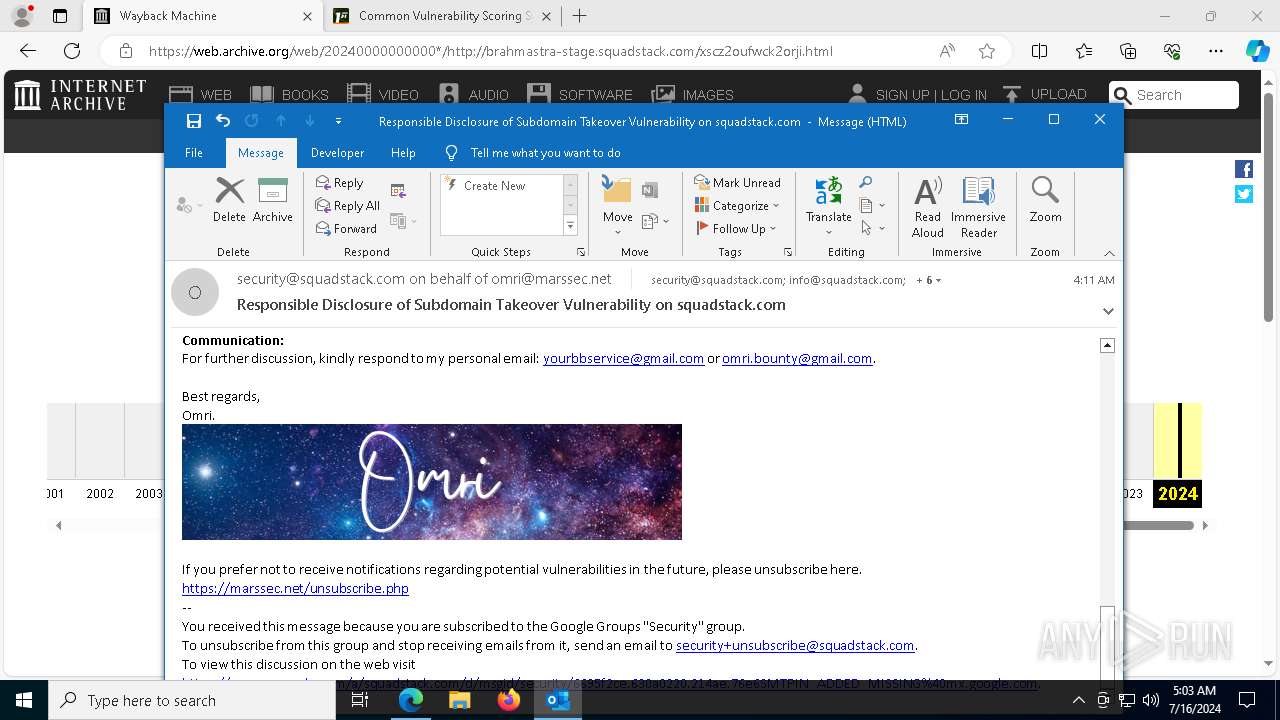Open Windows Start menu
Screen dimensions: 1280x720
point(24,700)
